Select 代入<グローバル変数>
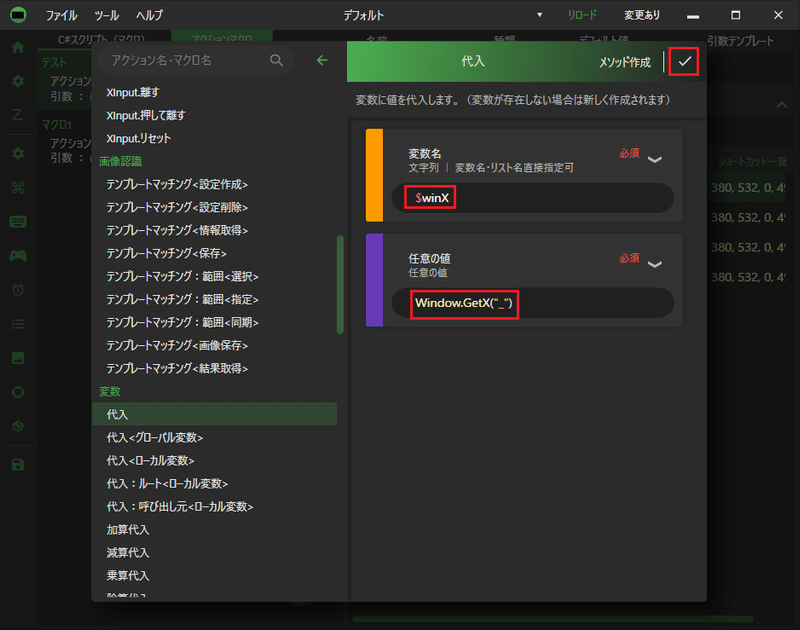Image resolution: width=800 pixels, height=630 pixels. coord(214,437)
